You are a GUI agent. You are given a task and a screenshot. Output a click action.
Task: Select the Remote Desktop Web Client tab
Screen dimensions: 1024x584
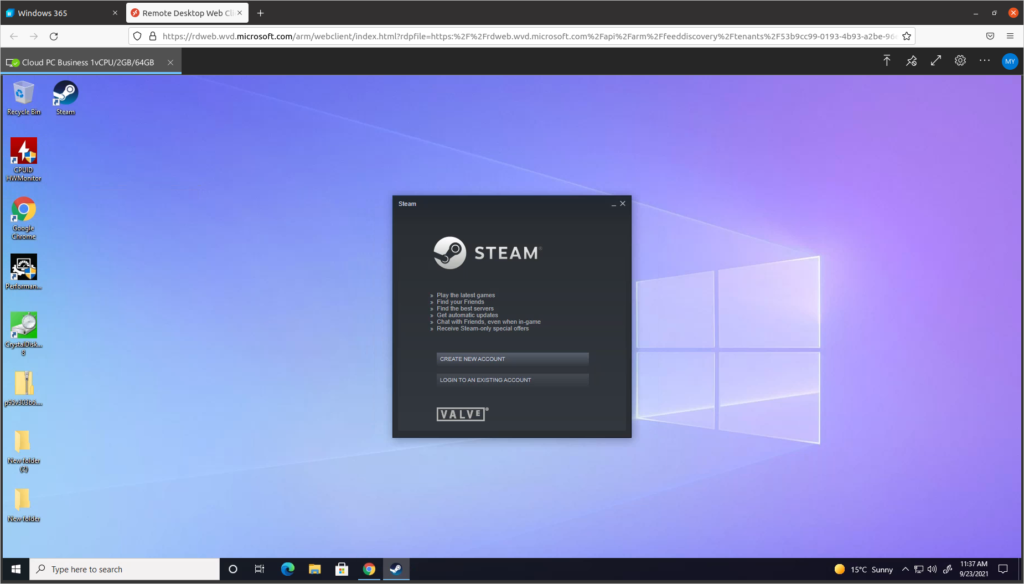click(x=187, y=13)
